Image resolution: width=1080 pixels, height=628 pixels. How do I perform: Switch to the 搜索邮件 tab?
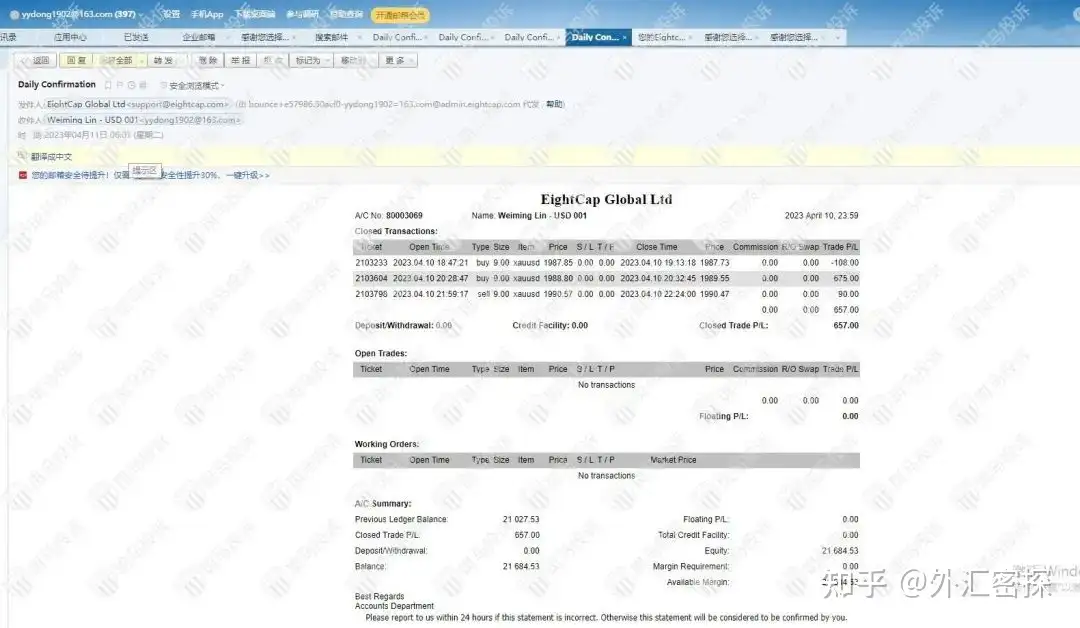(332, 37)
